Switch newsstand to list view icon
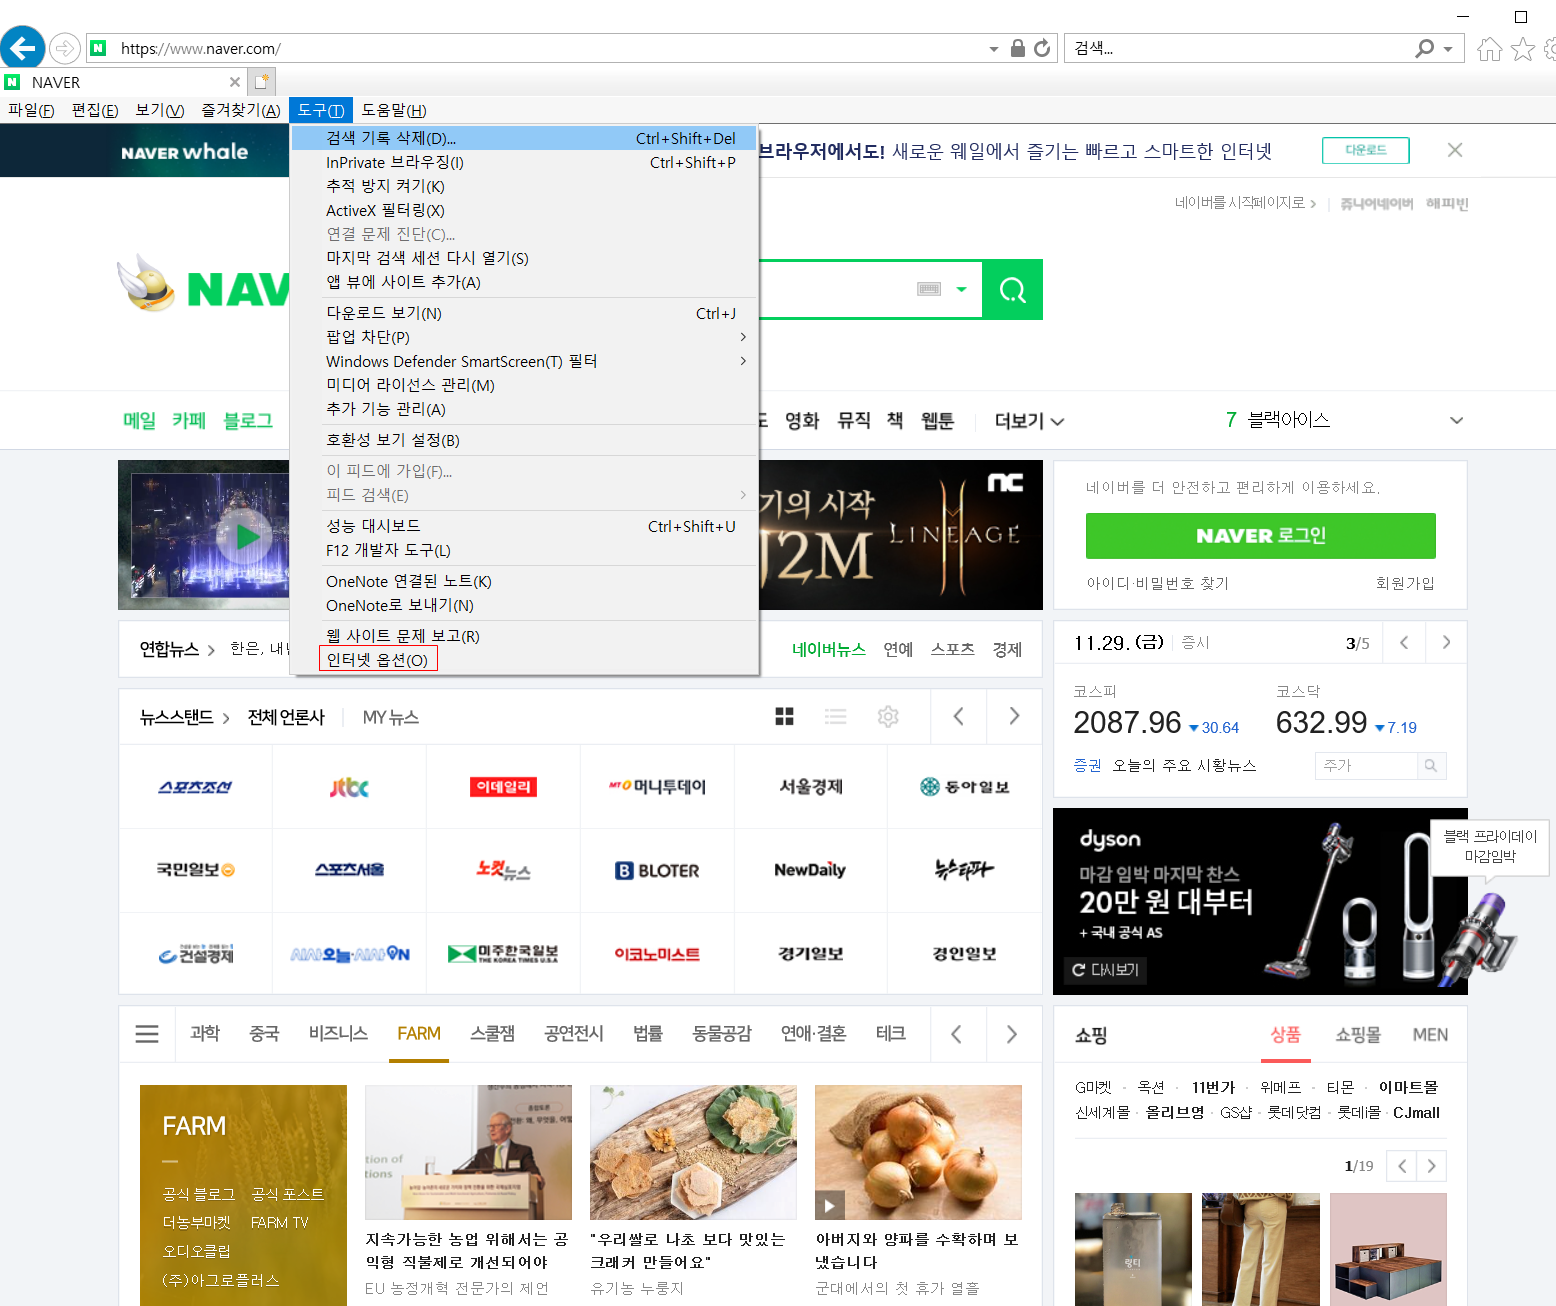The height and width of the screenshot is (1306, 1556). (836, 716)
